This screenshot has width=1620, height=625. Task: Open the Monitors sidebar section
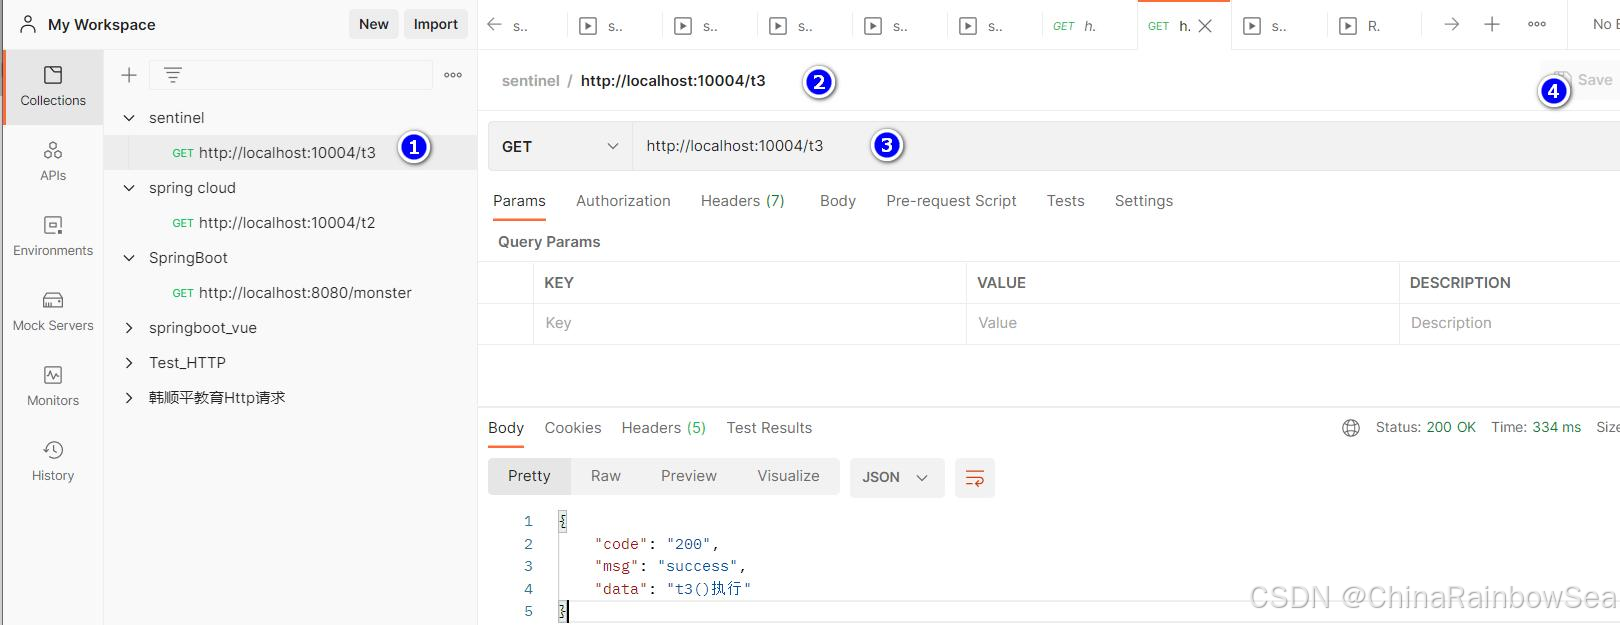[x=53, y=386]
